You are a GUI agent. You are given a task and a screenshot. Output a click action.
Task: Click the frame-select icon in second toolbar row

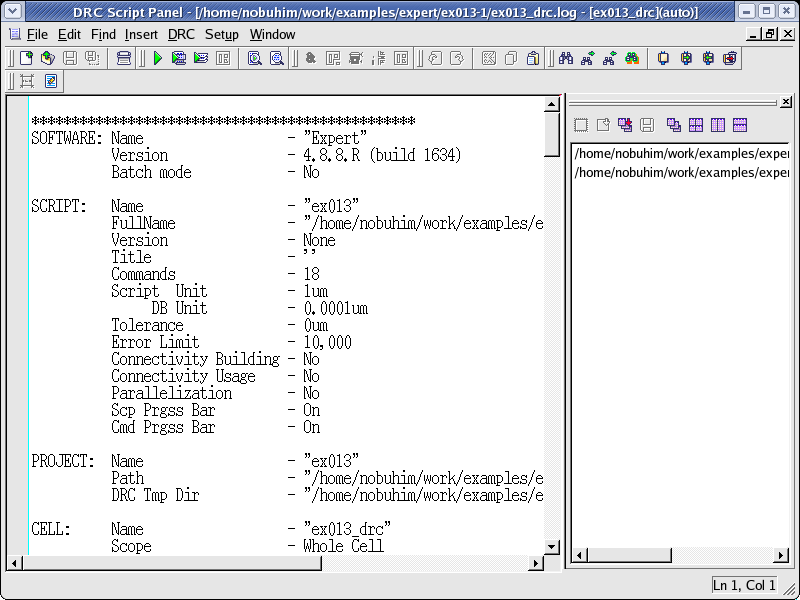(x=27, y=81)
